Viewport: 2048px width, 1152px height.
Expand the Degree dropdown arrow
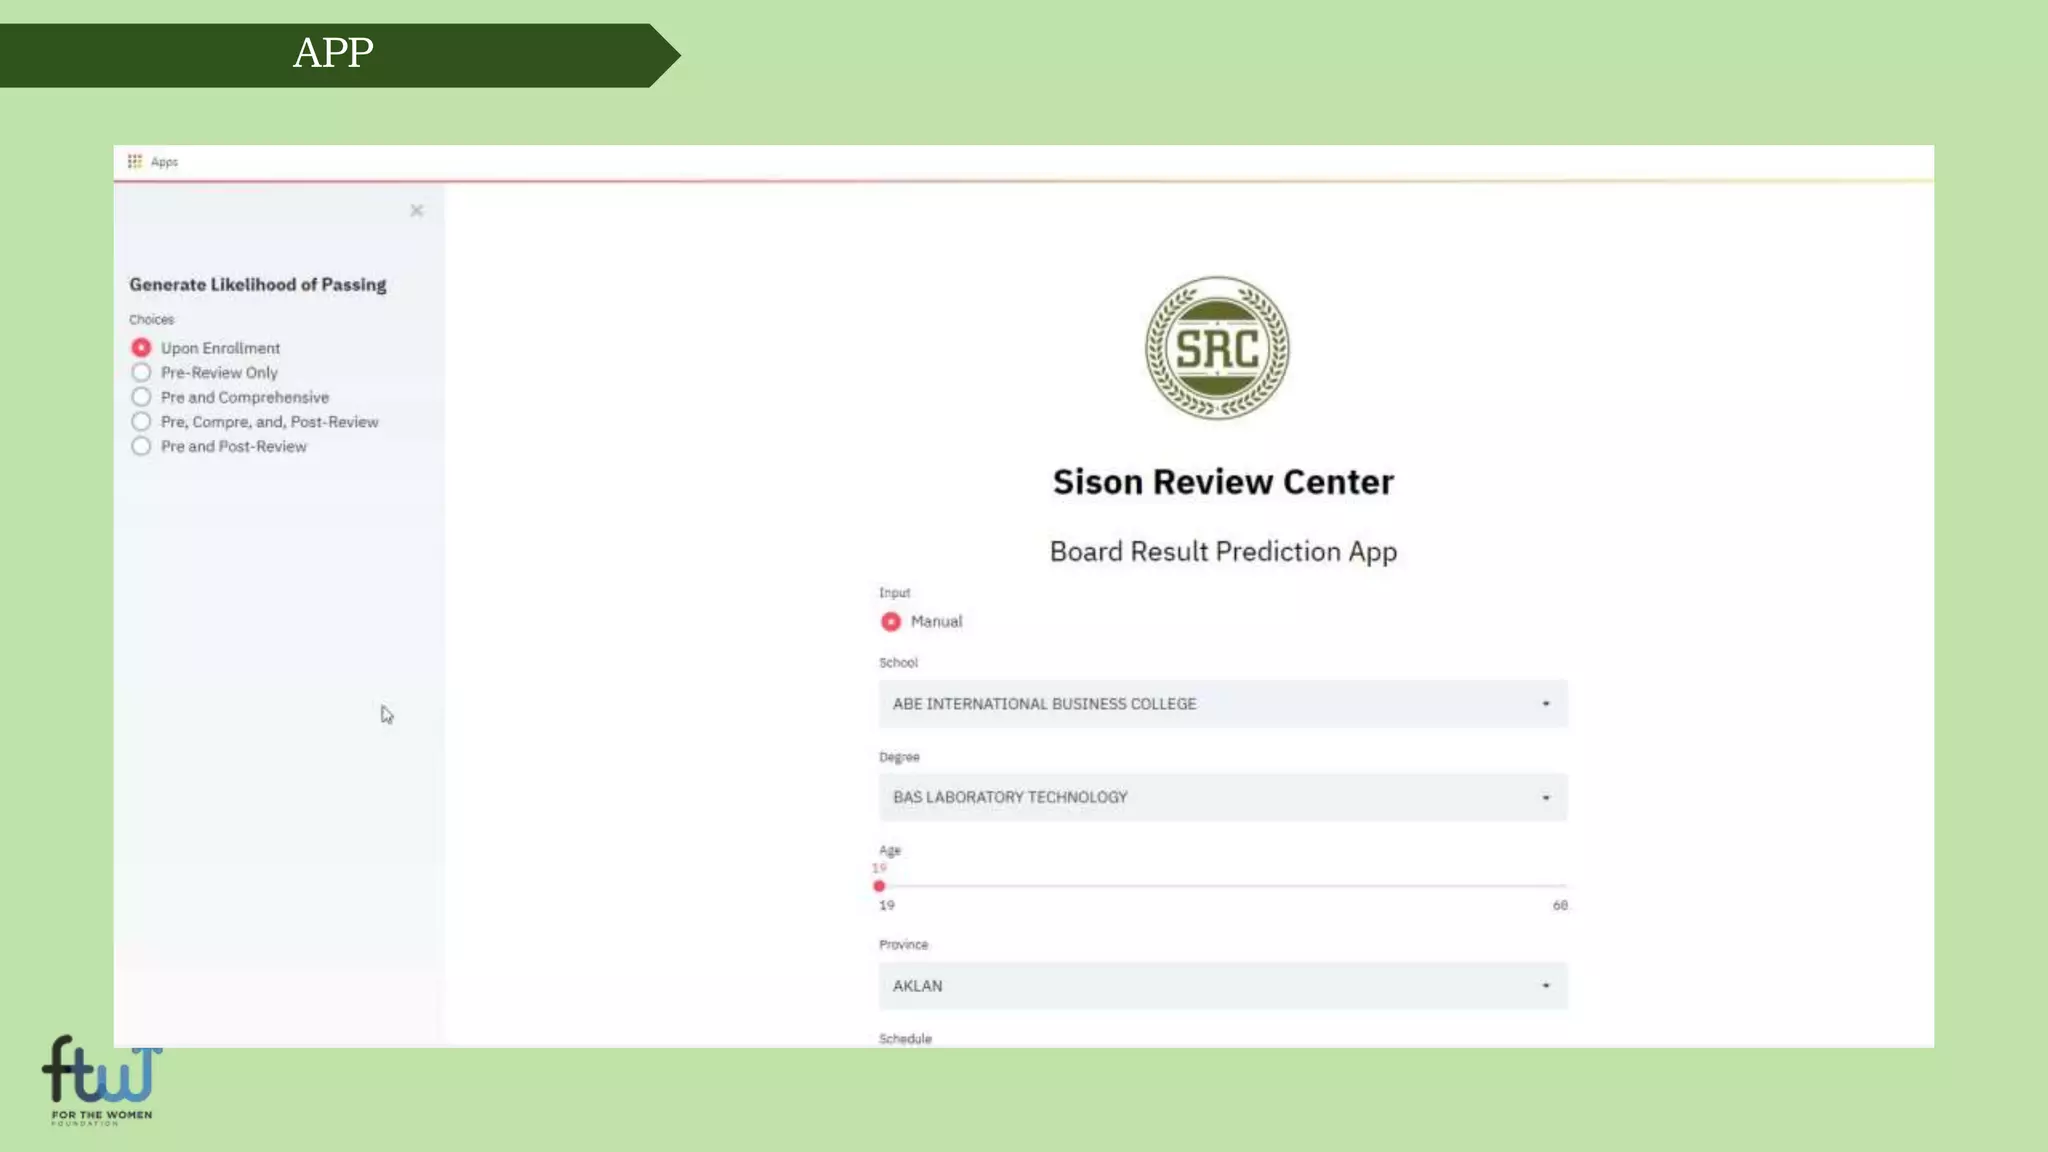coord(1546,797)
